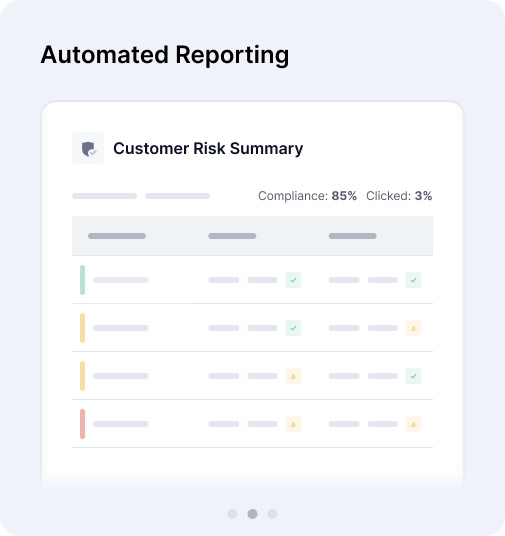Viewport: 505px width, 536px height.
Task: Click the green risk indicator bar
Action: click(x=82, y=280)
